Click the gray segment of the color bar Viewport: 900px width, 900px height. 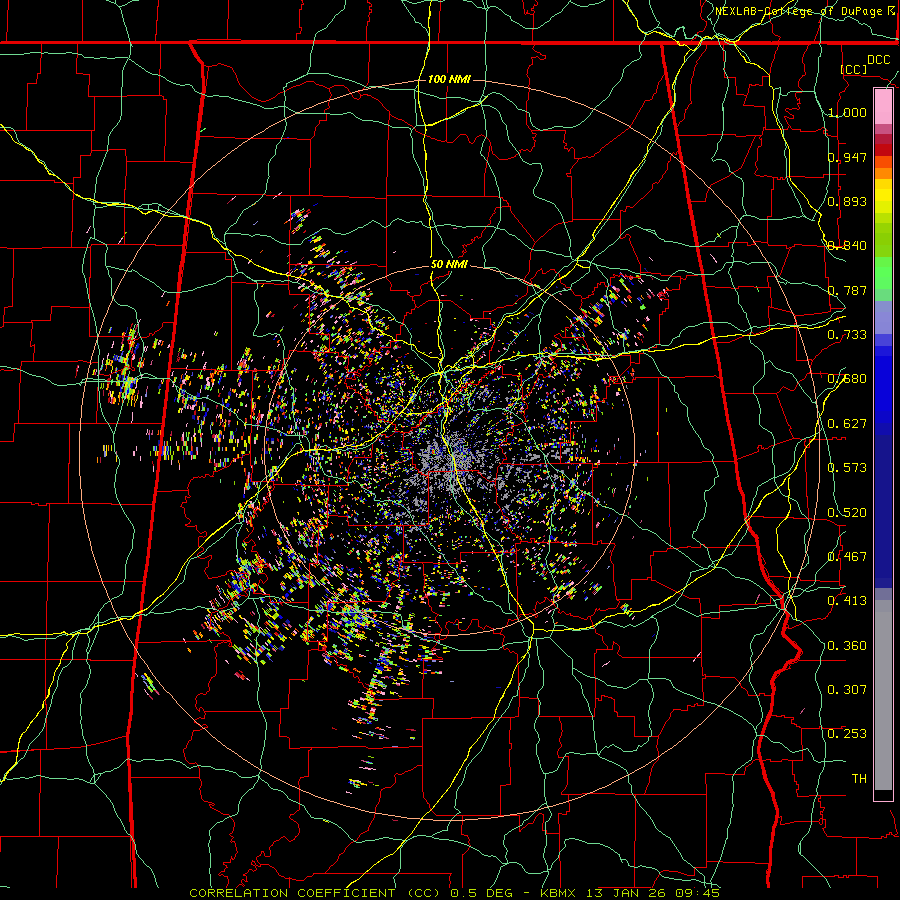883,695
